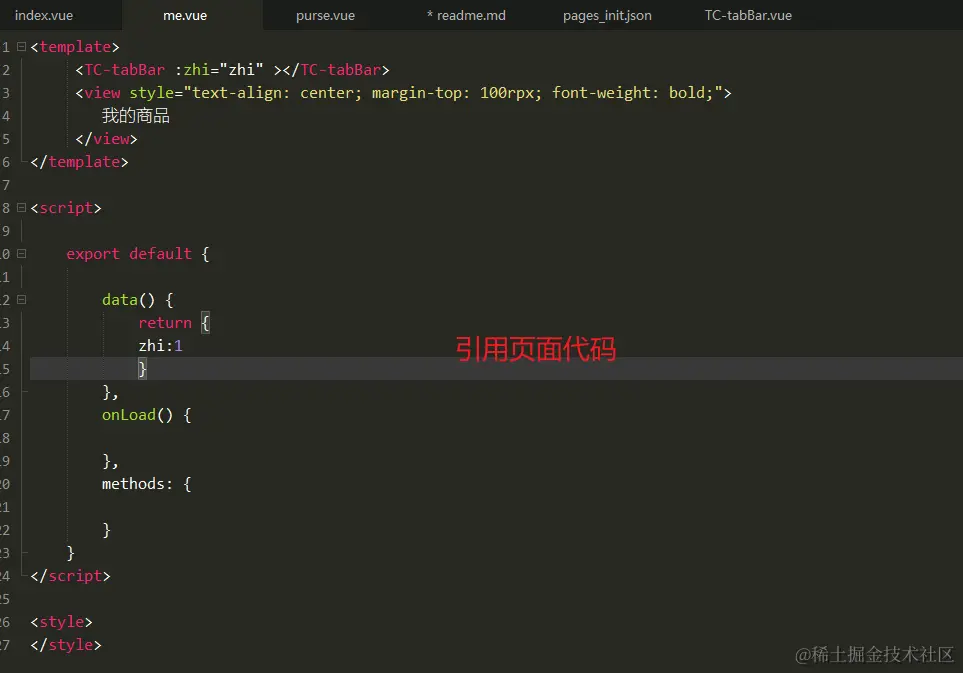
Task: Collapse the export default fold marker
Action: tap(21, 254)
